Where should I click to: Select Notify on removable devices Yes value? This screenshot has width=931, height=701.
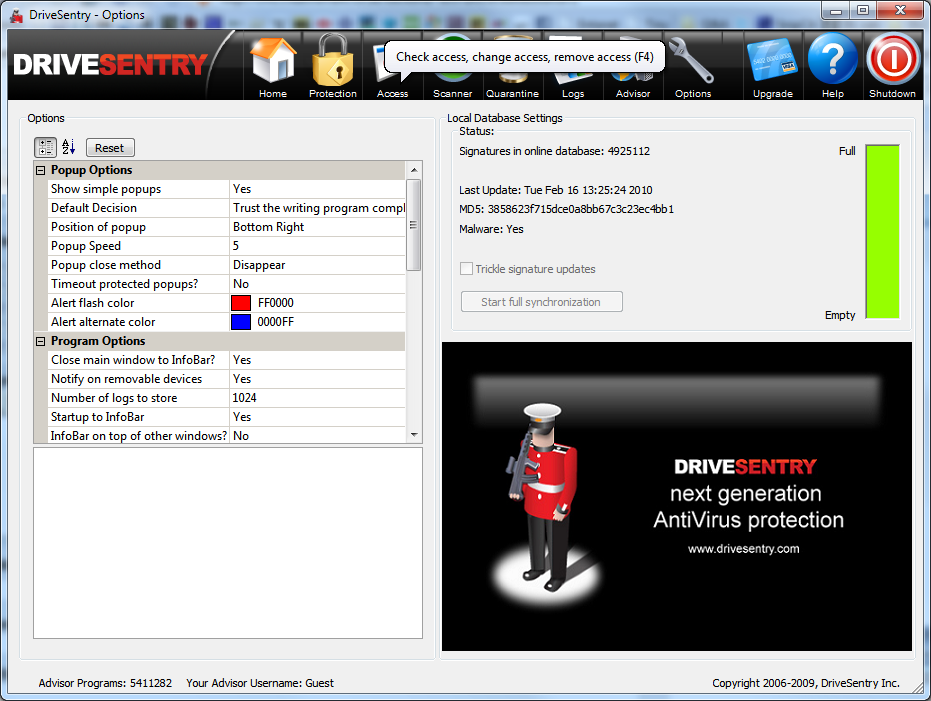click(317, 379)
